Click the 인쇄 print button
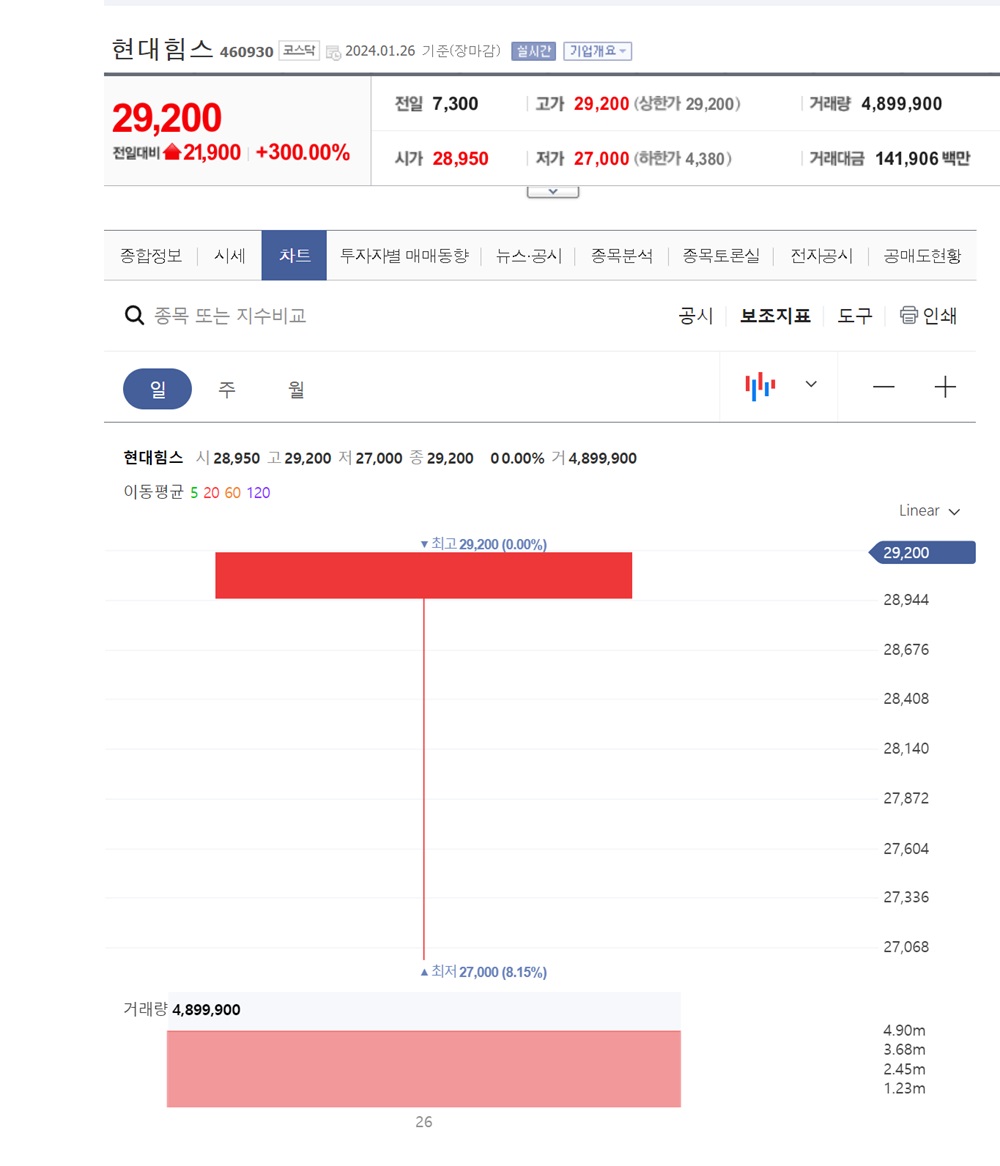Screen dimensions: 1000x1166 928,315
